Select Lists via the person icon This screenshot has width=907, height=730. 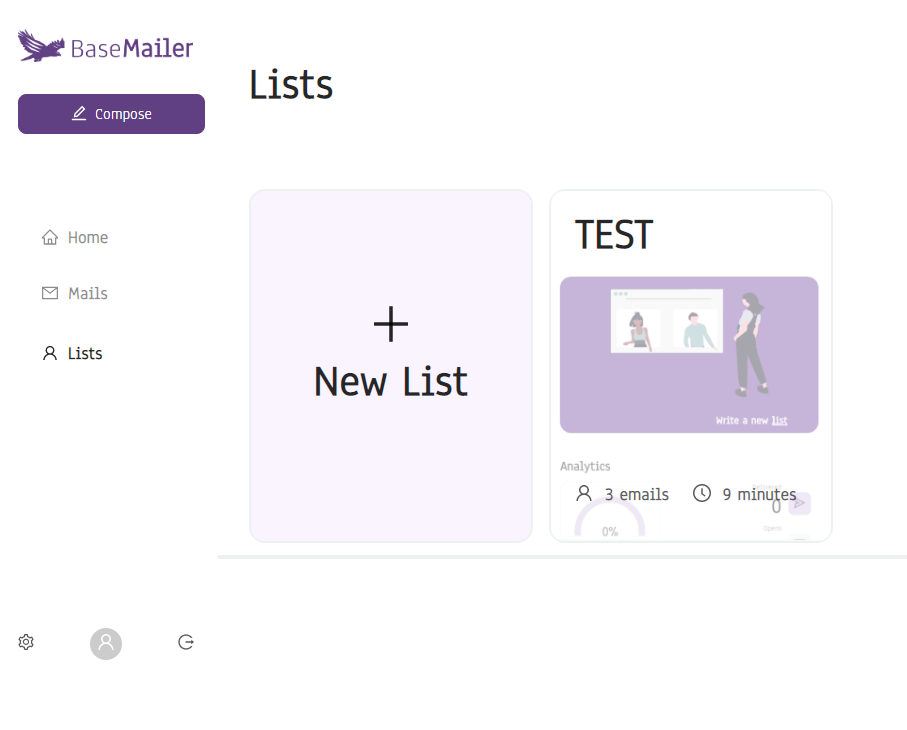[x=49, y=352]
